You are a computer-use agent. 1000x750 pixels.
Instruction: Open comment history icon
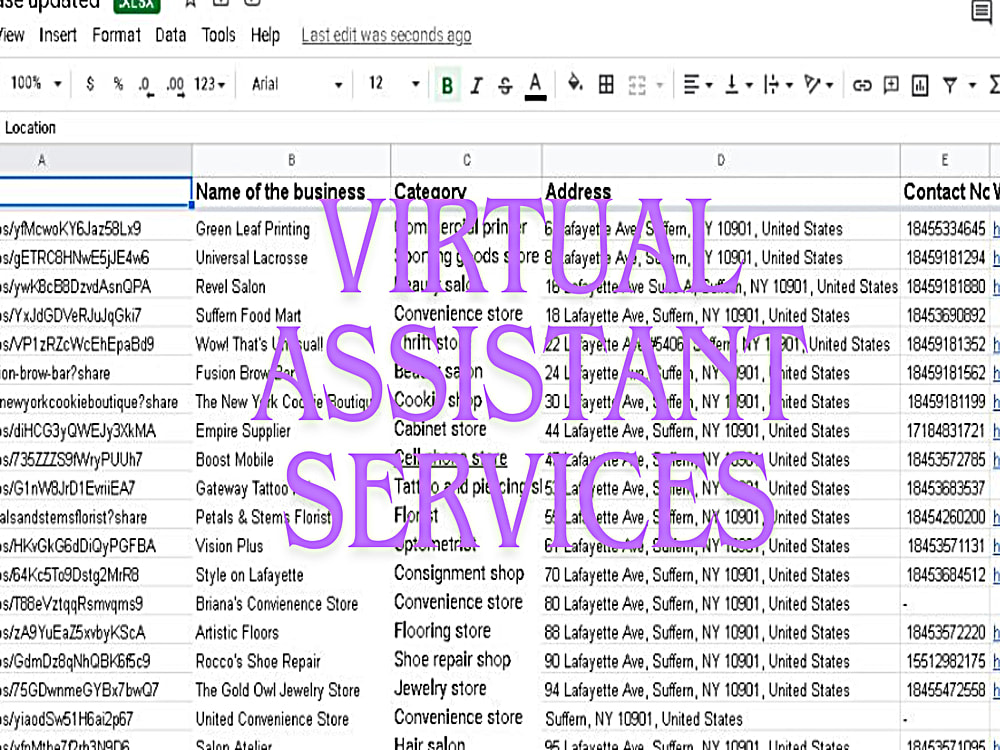pyautogui.click(x=981, y=11)
